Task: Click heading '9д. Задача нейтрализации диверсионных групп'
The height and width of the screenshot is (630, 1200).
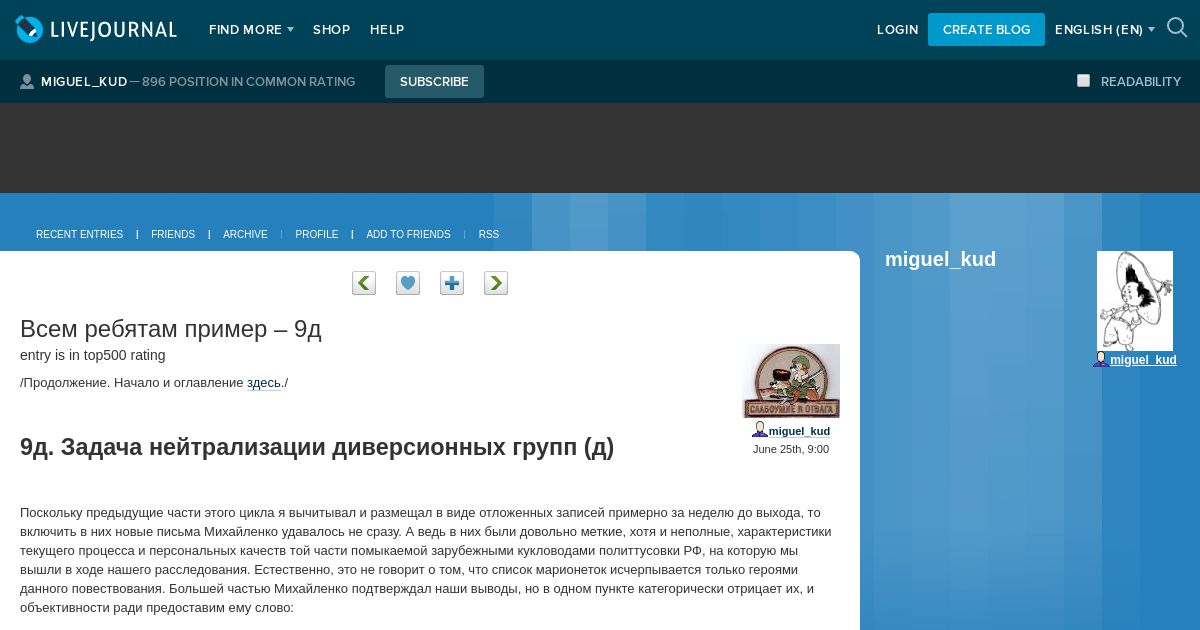Action: (x=317, y=447)
